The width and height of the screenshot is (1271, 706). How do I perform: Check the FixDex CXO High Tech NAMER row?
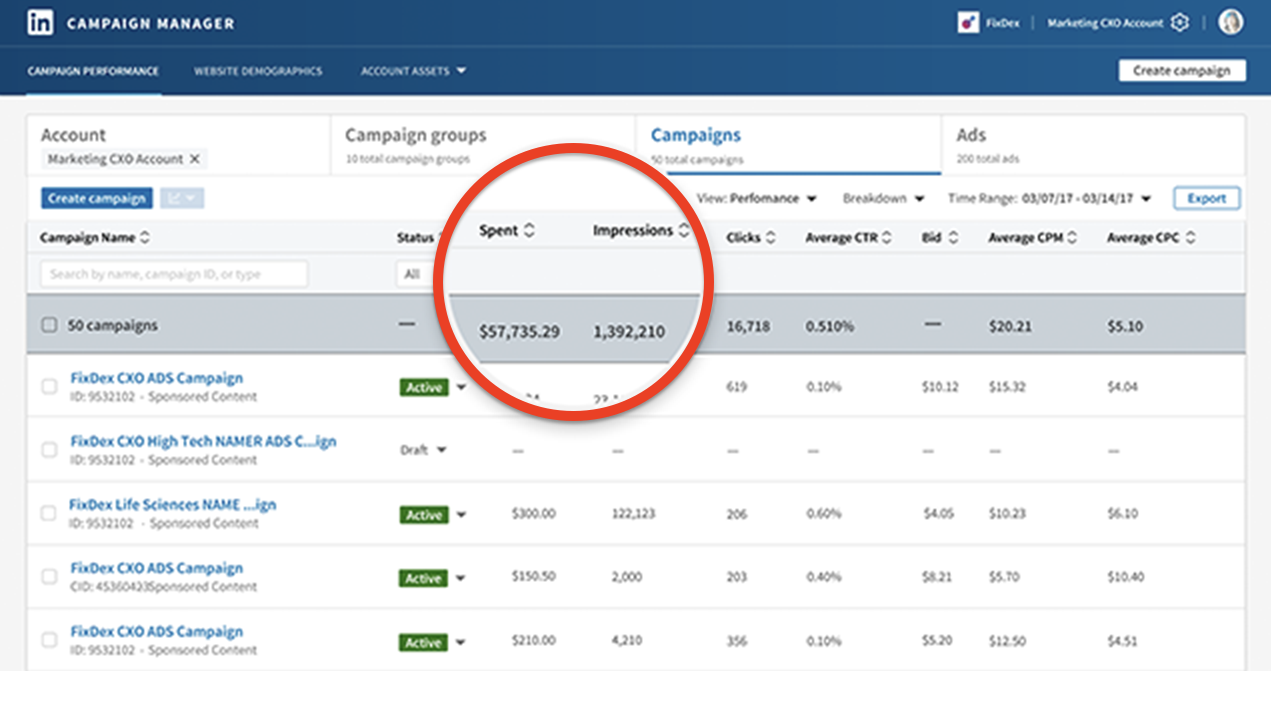click(x=49, y=450)
